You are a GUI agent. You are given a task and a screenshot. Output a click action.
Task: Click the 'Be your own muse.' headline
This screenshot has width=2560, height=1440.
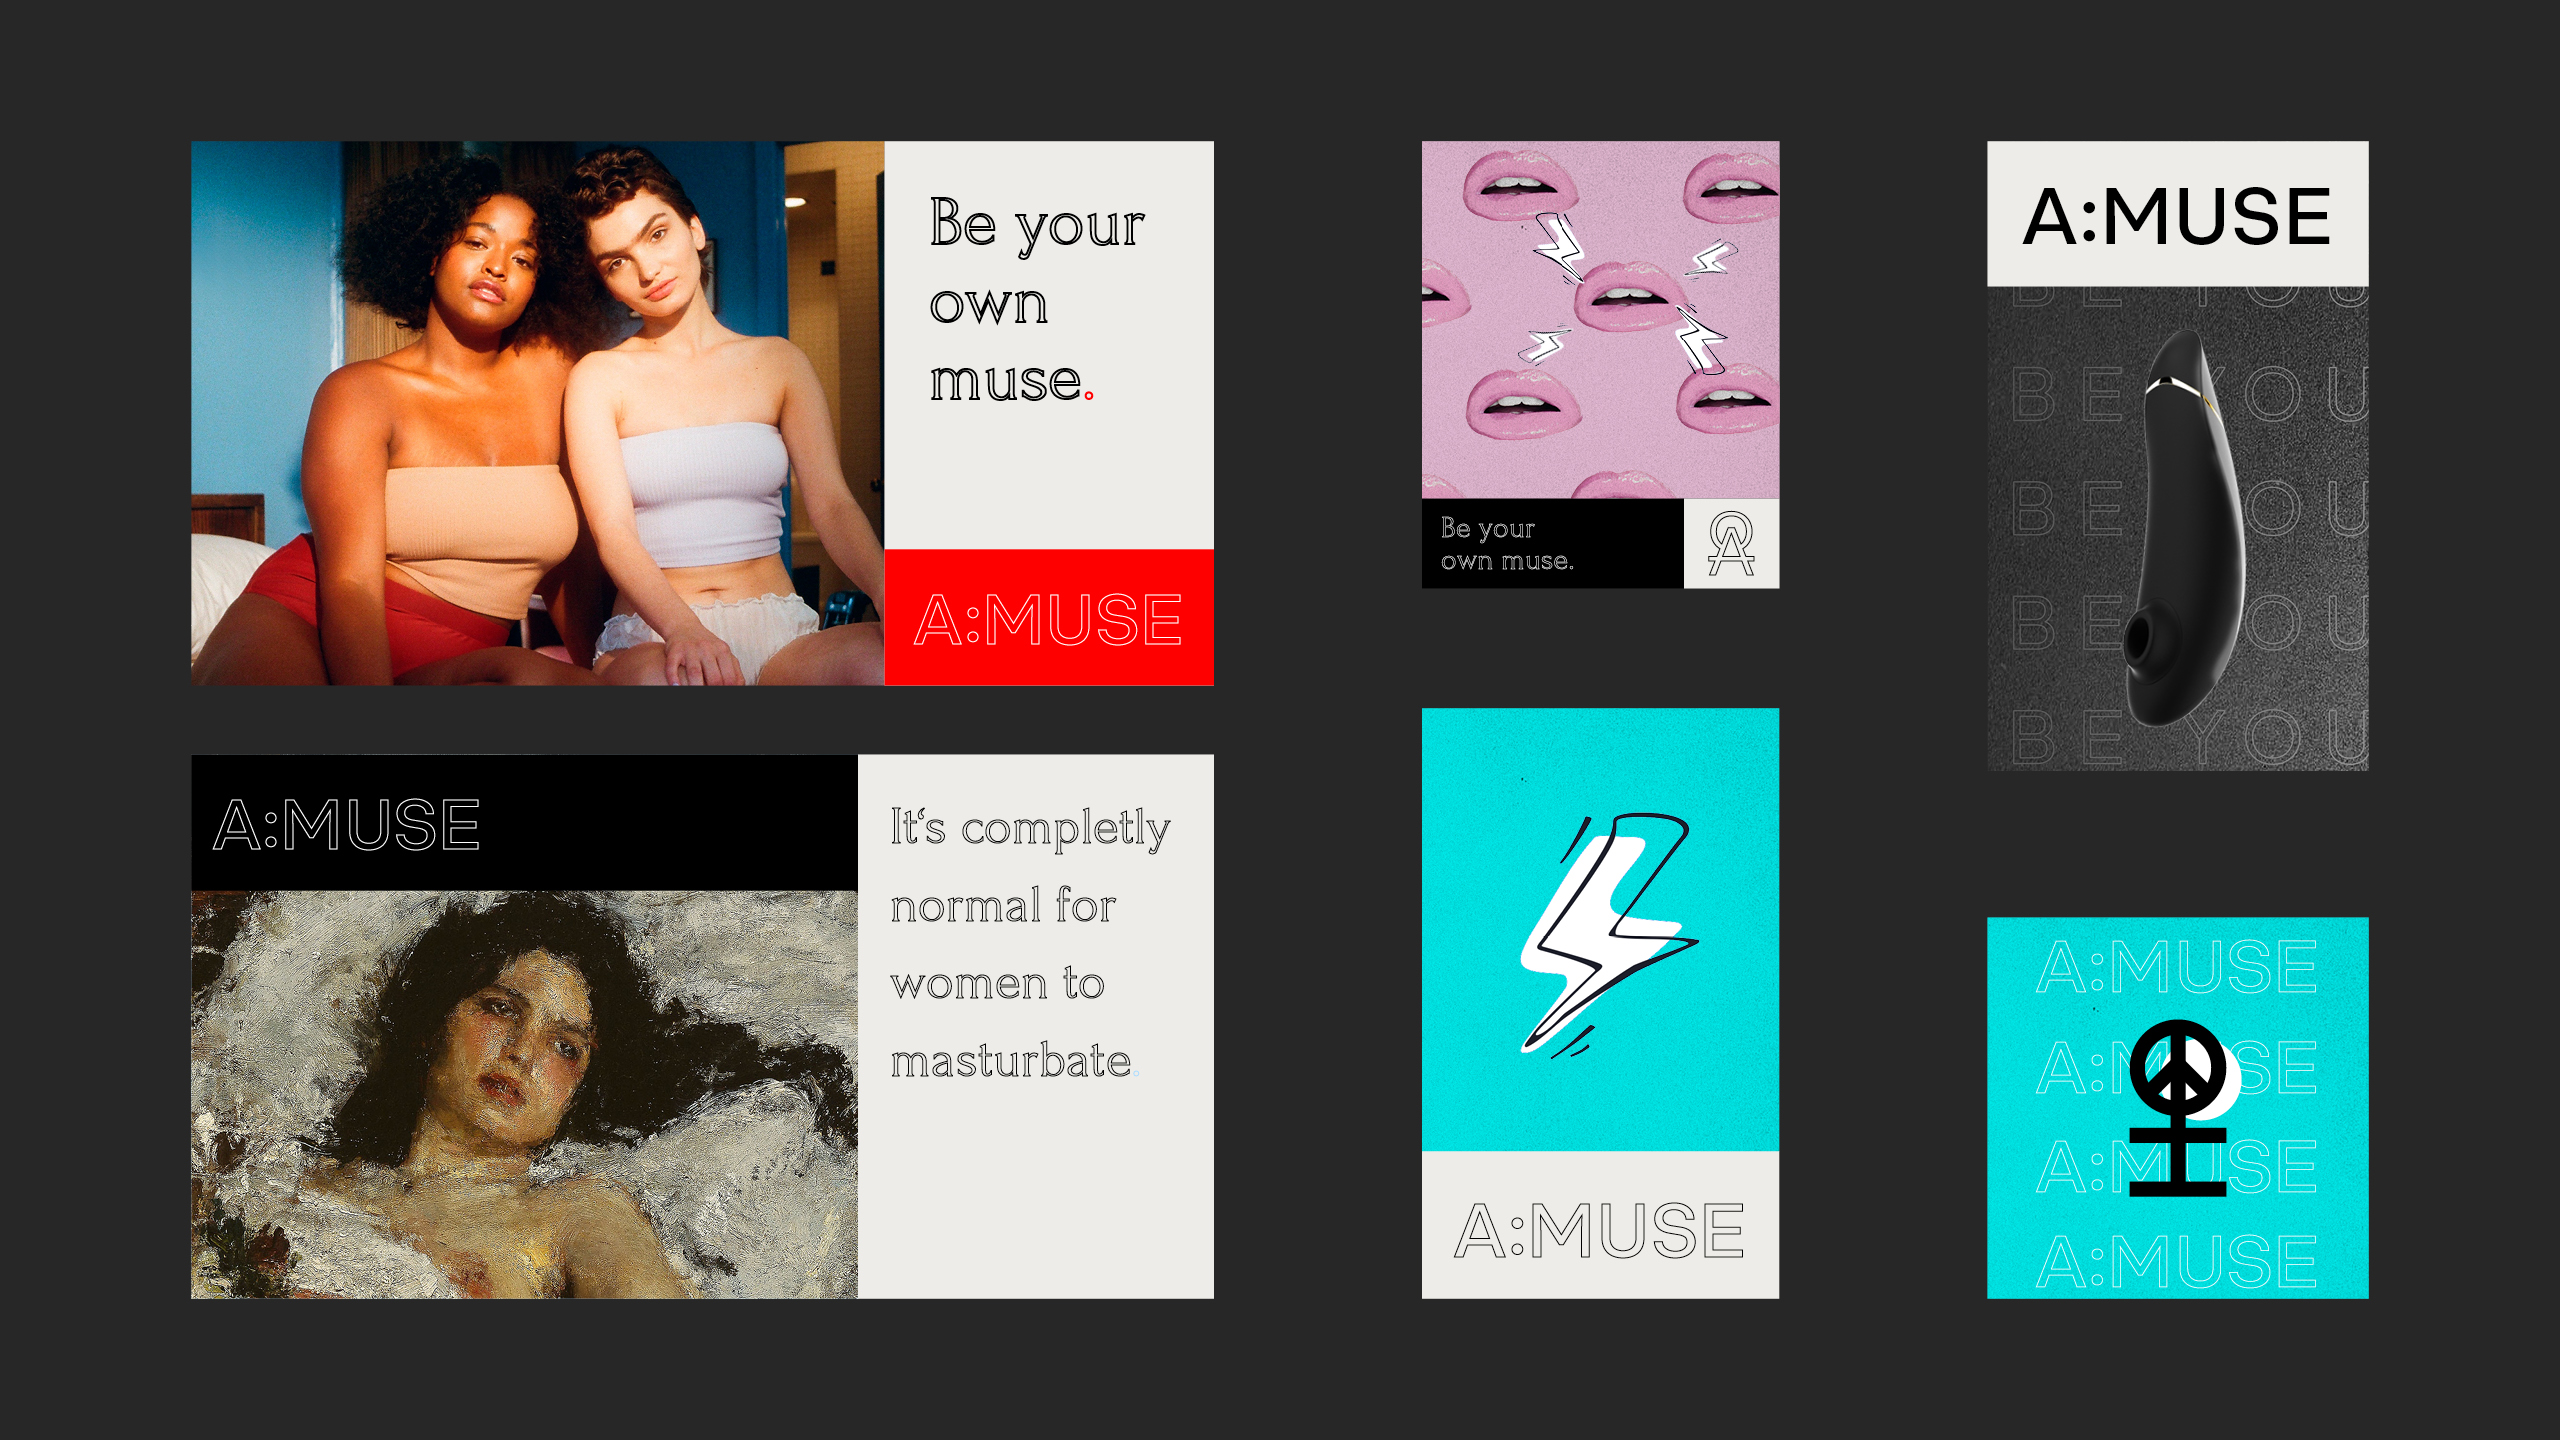tap(1037, 300)
